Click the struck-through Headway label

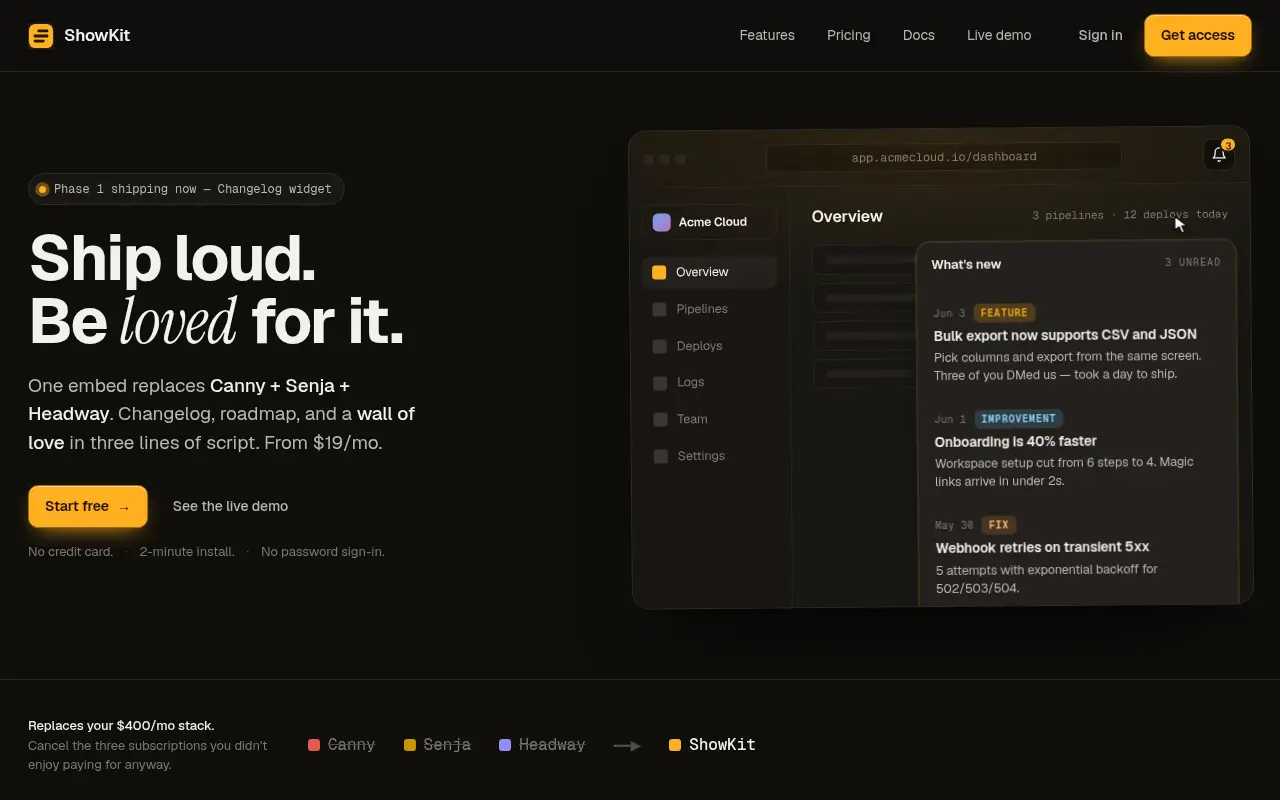(x=552, y=745)
